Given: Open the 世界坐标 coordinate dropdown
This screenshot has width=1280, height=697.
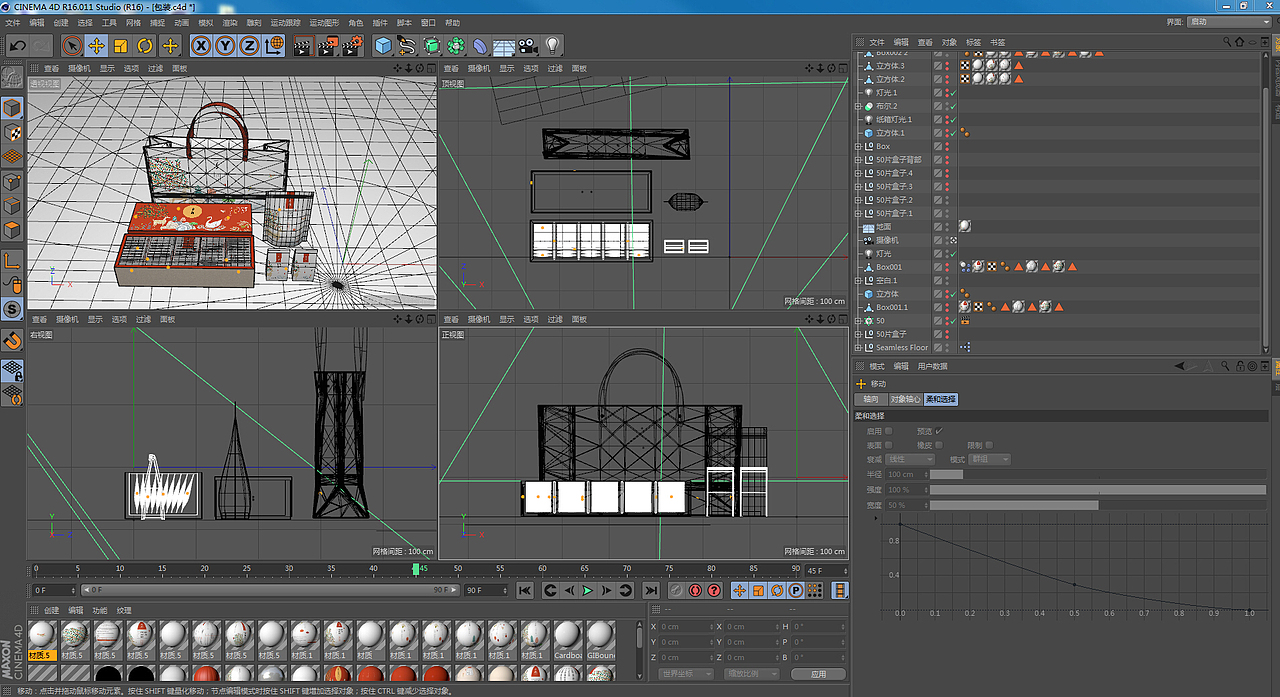Looking at the screenshot, I should 688,674.
